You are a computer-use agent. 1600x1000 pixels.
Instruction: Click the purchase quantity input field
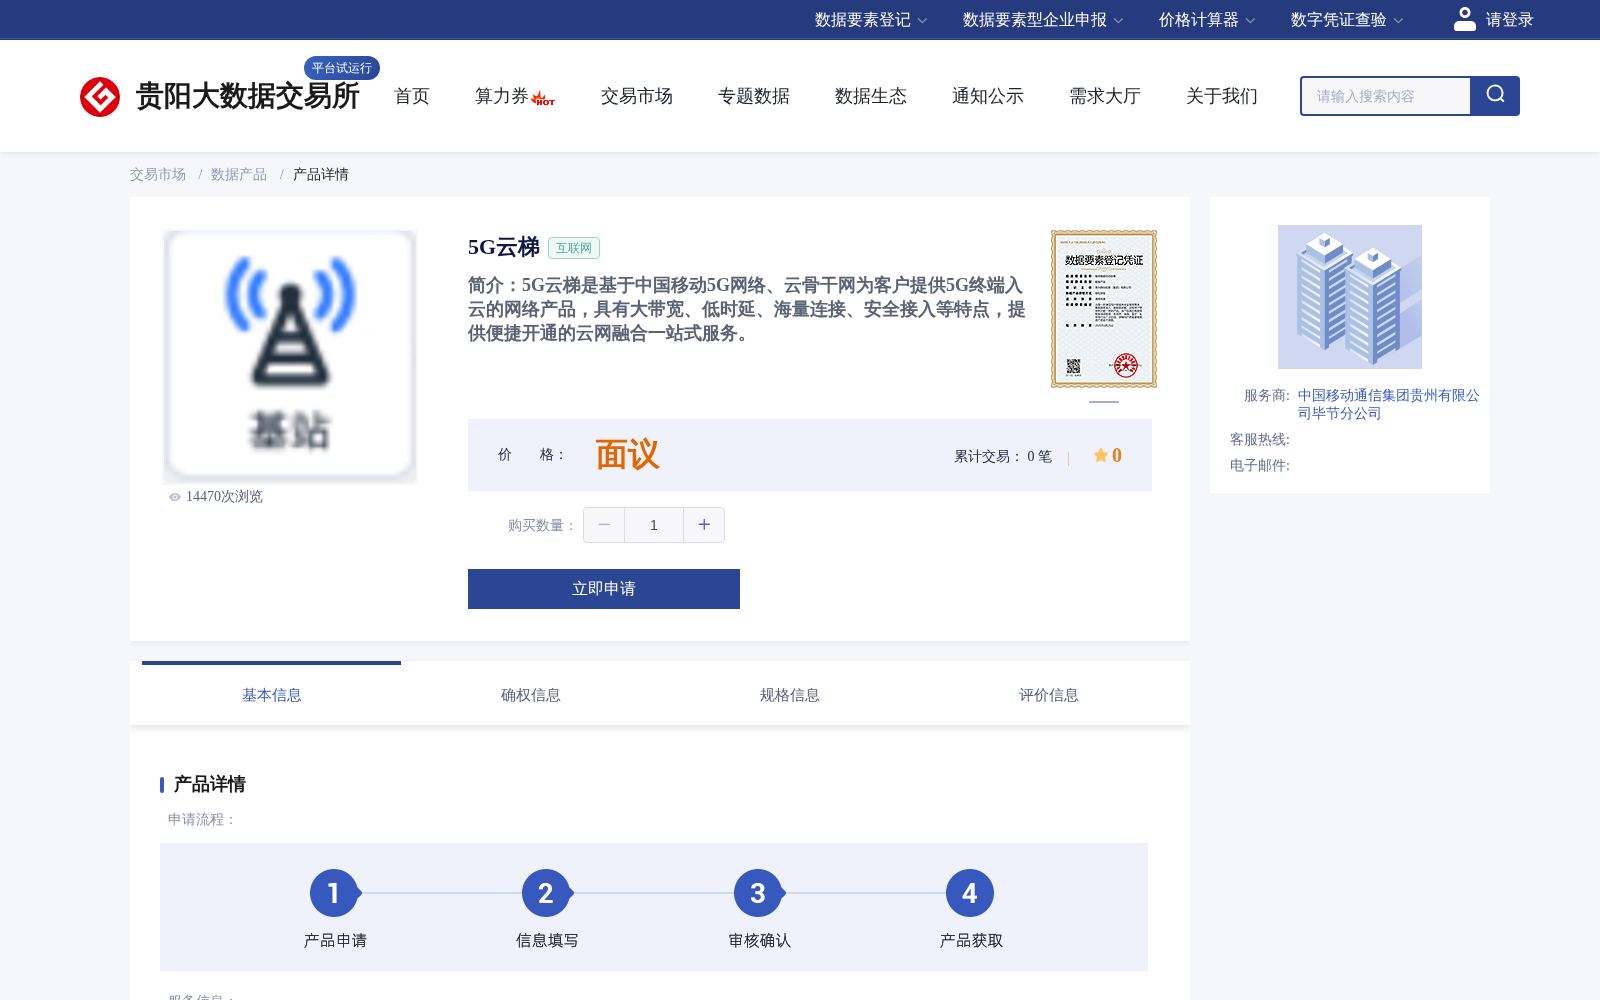[x=654, y=525]
